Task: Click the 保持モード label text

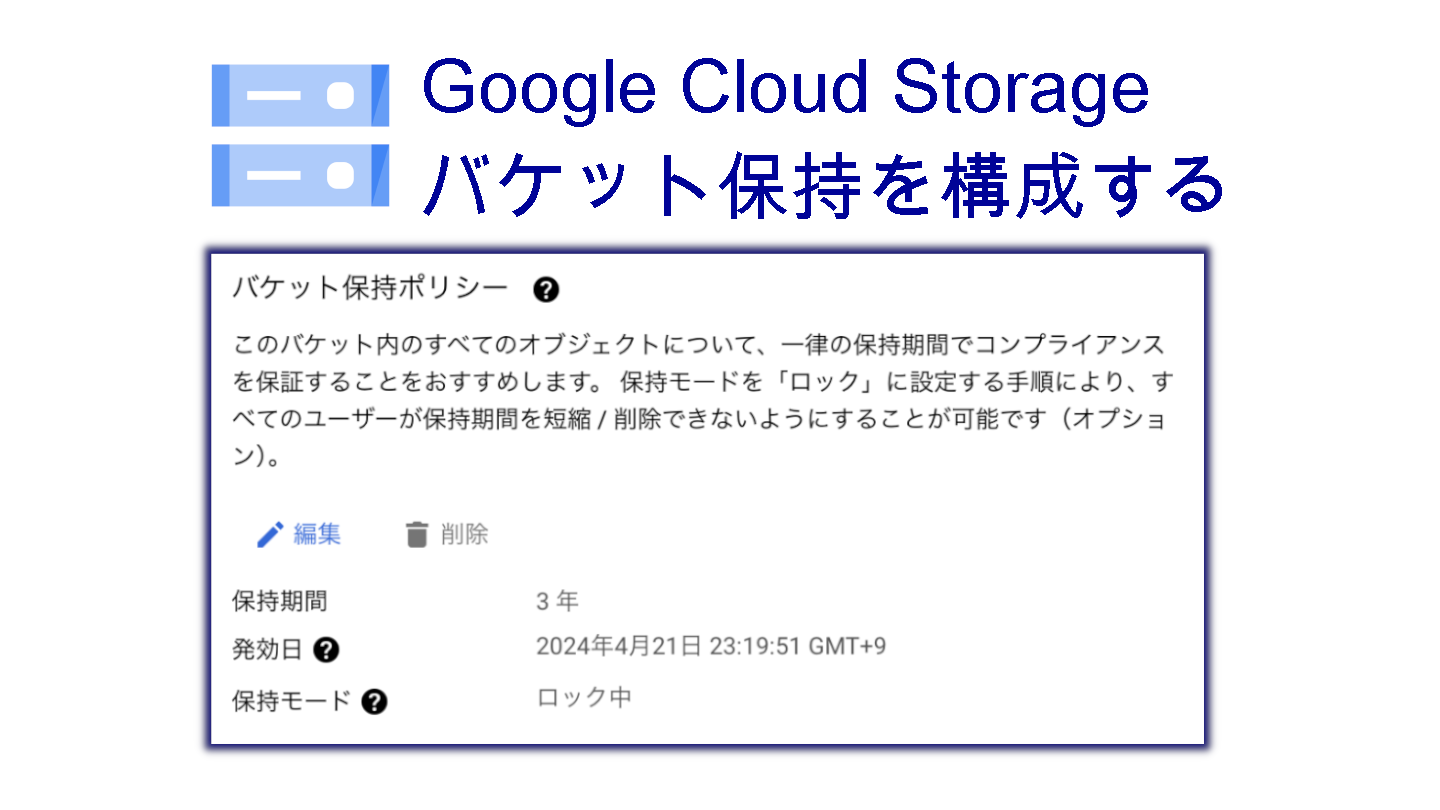Action: pyautogui.click(x=291, y=702)
